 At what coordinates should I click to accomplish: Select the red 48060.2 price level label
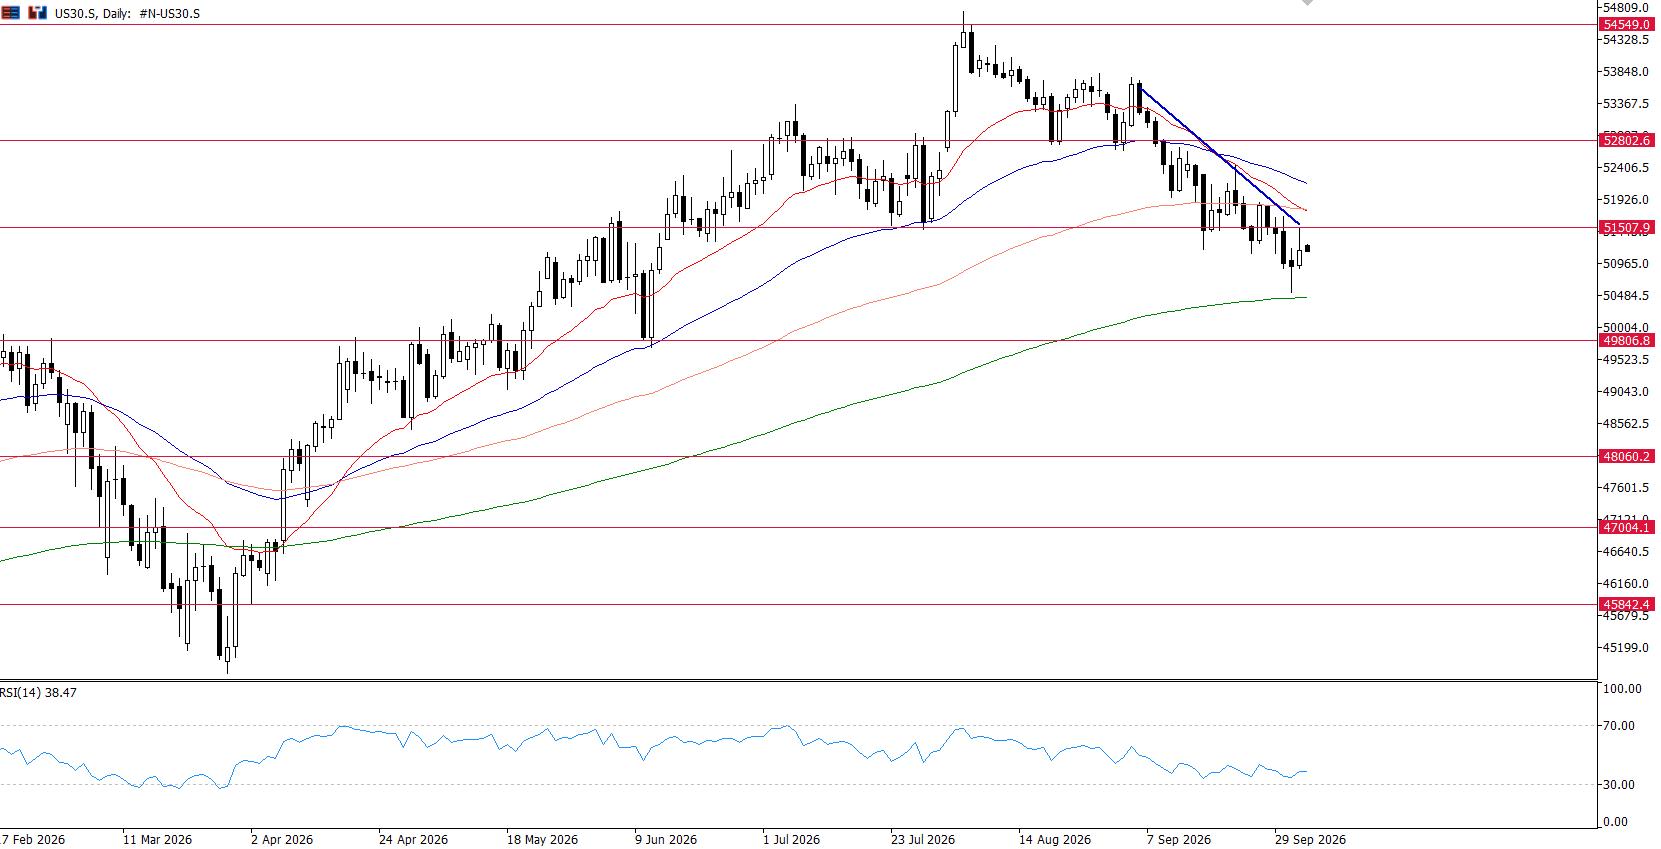coord(1626,456)
